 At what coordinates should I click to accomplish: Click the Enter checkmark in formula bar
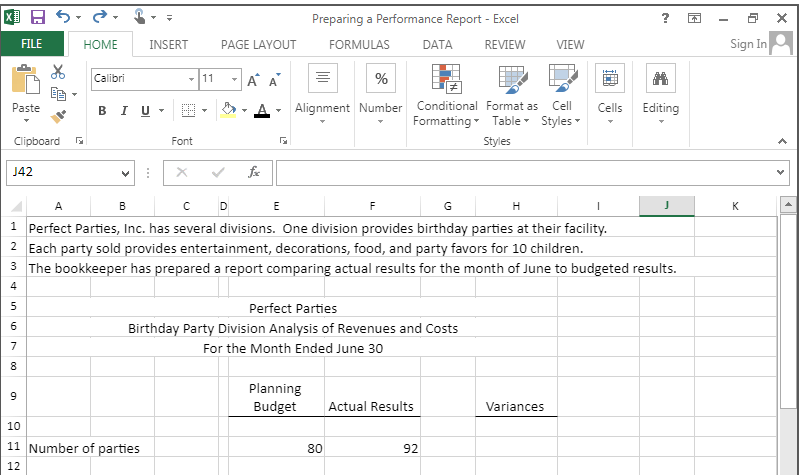[x=218, y=172]
